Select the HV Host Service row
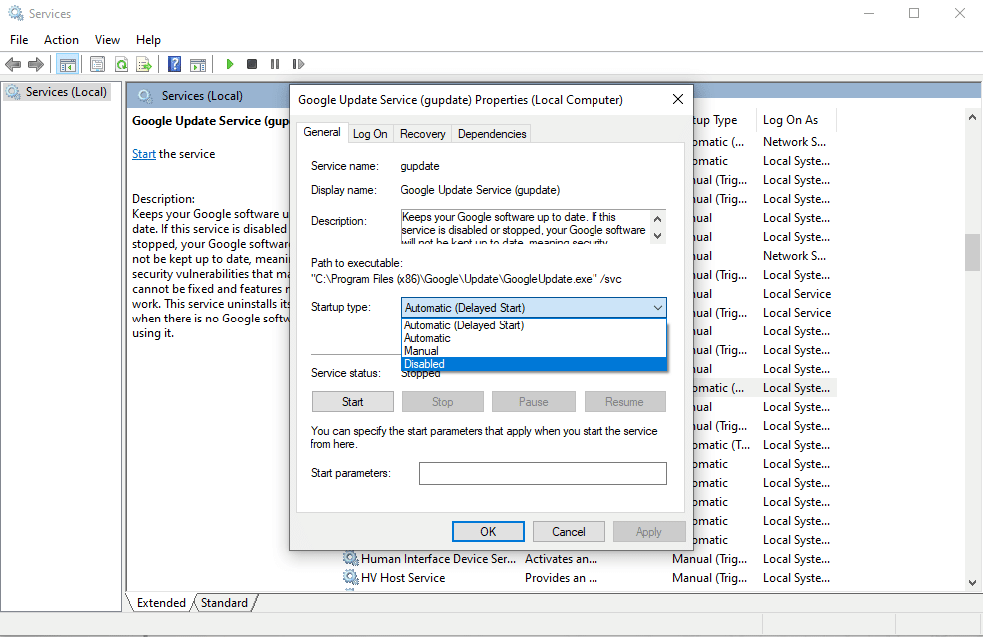983x637 pixels. pyautogui.click(x=587, y=577)
